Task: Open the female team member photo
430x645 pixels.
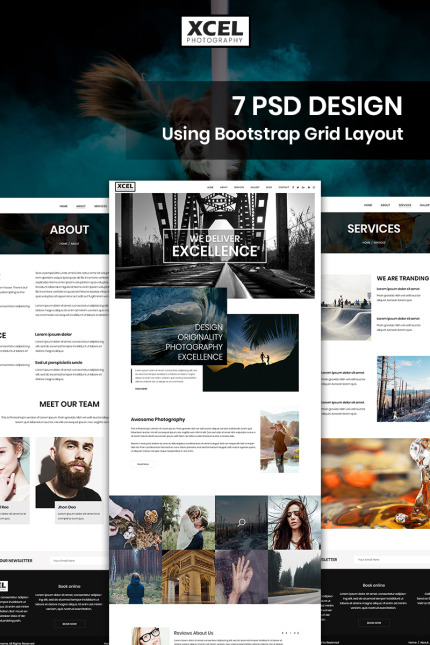Action: pos(15,469)
